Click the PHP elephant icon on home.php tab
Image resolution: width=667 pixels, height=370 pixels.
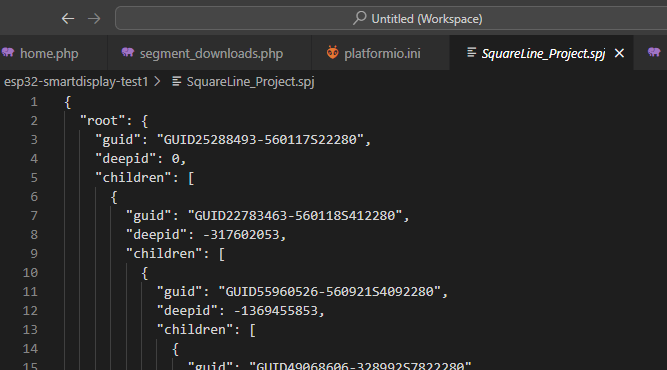(x=8, y=53)
